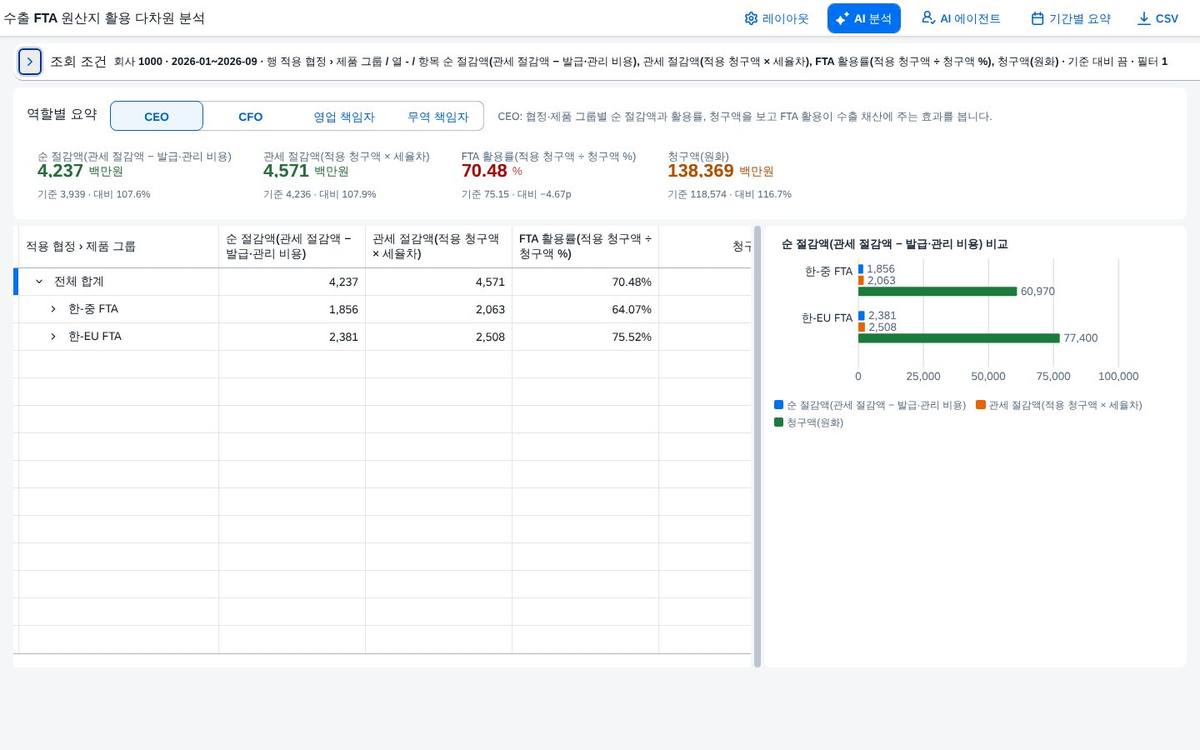Click the 한-중 FTA green bar 60,970
Screen dimensions: 1200x750
coord(937,291)
